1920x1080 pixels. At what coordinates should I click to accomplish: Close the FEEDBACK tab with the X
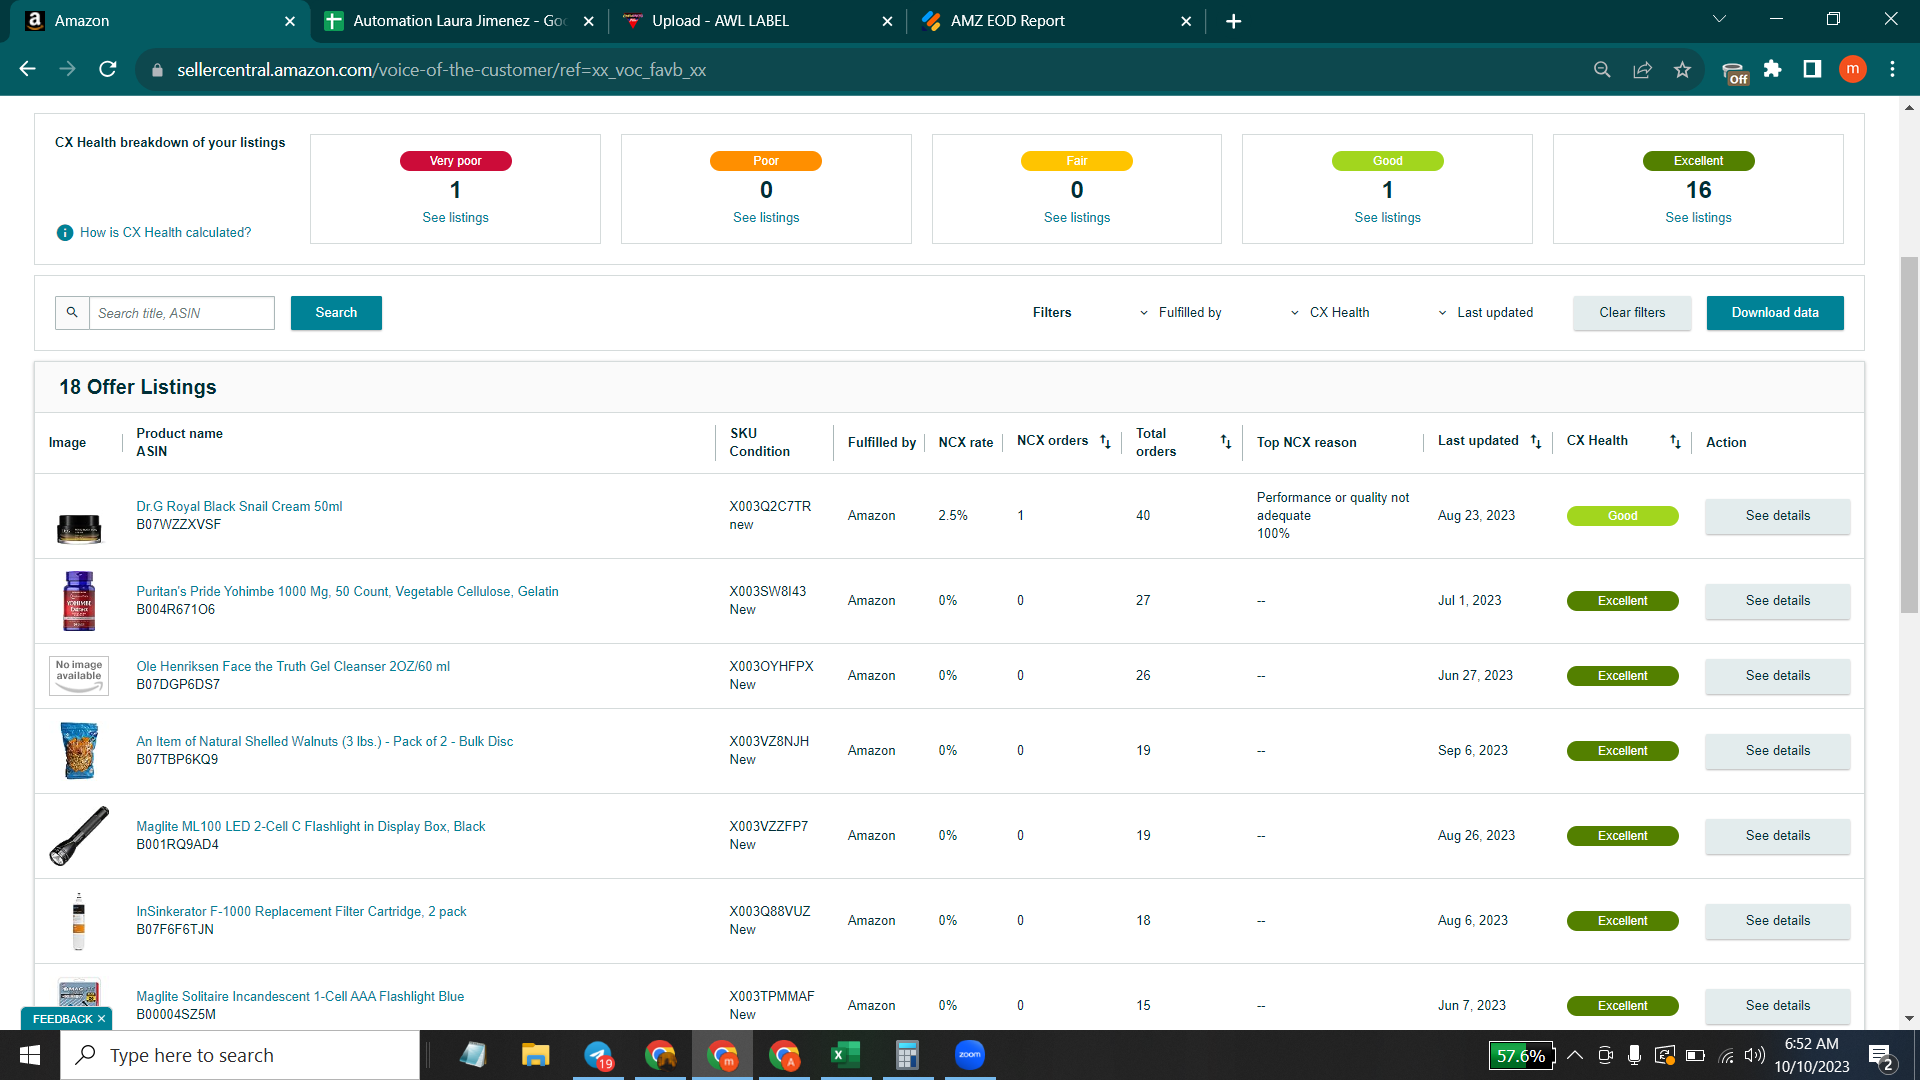[x=101, y=1019]
